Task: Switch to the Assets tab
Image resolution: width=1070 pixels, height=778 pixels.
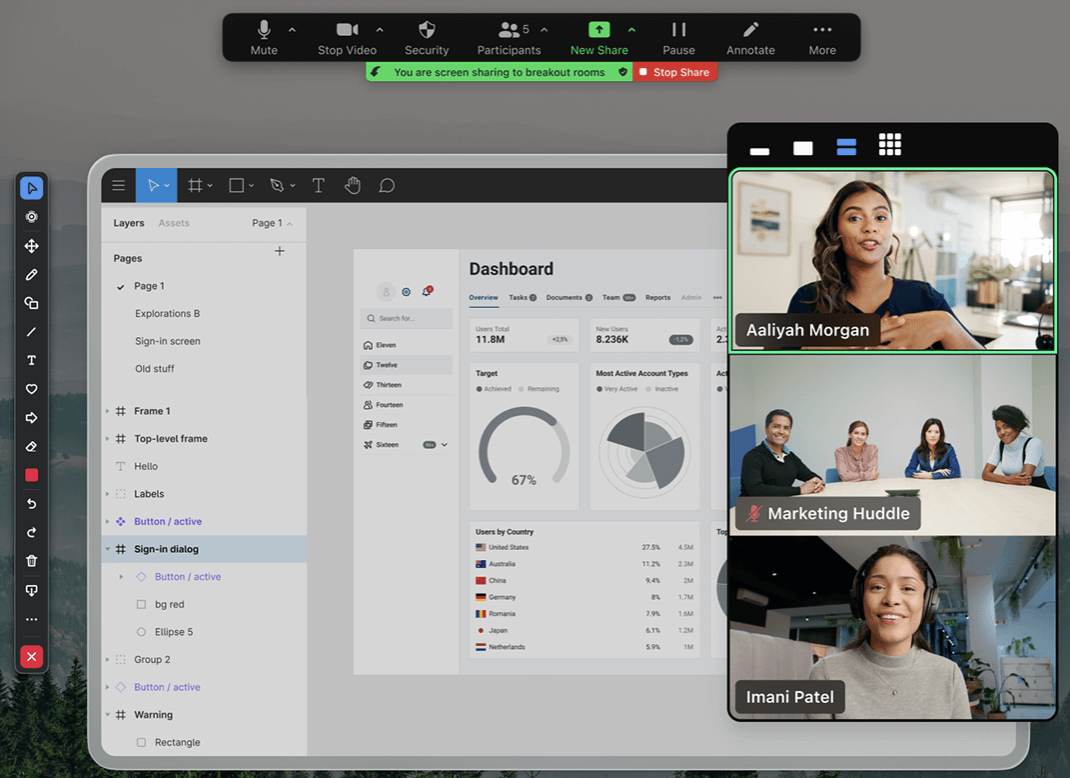Action: click(x=174, y=223)
